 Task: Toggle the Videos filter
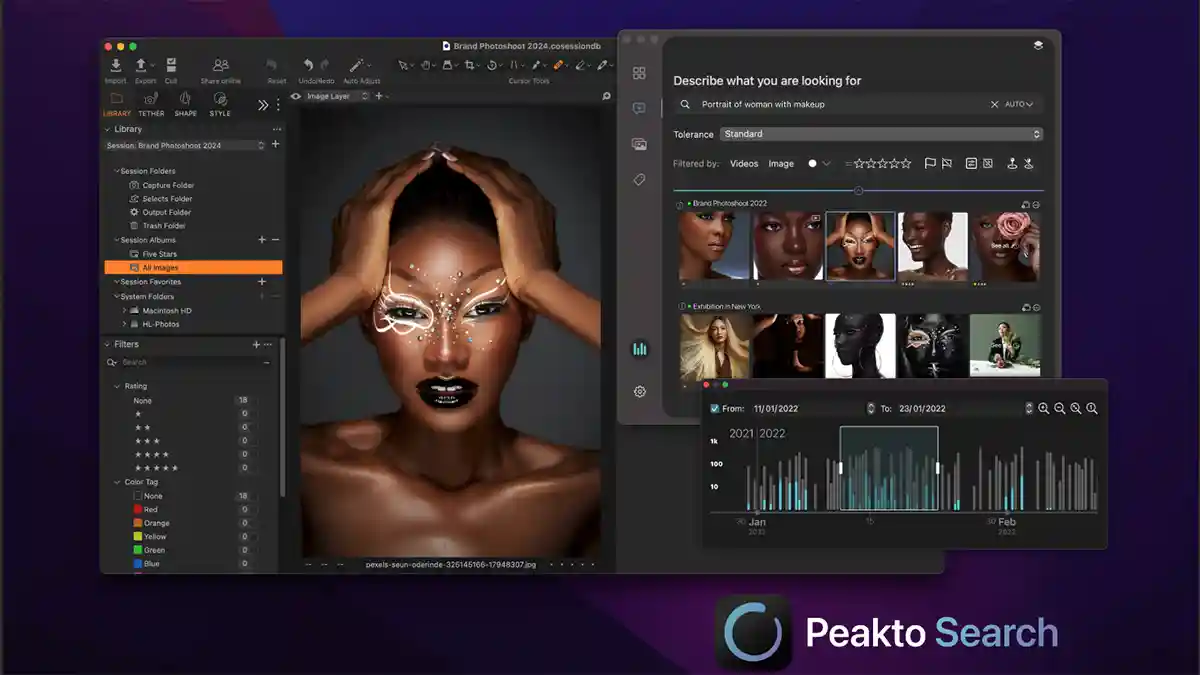pyautogui.click(x=744, y=163)
